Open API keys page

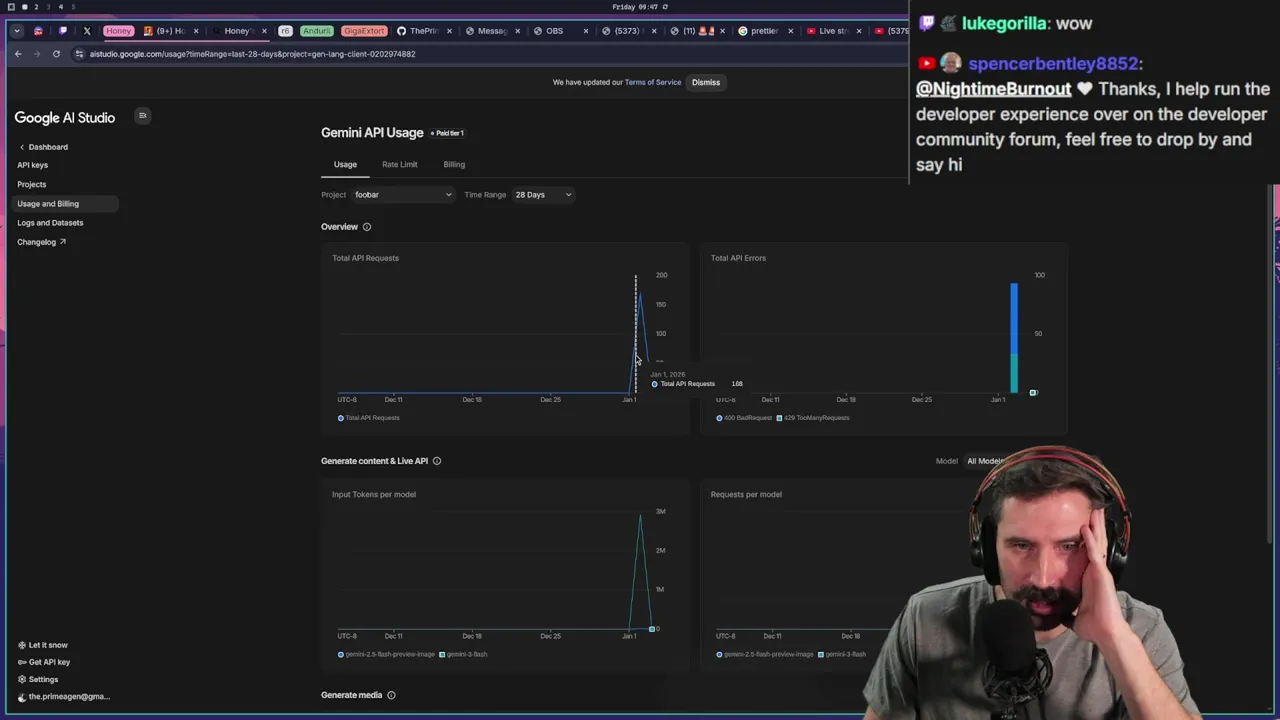(x=32, y=165)
